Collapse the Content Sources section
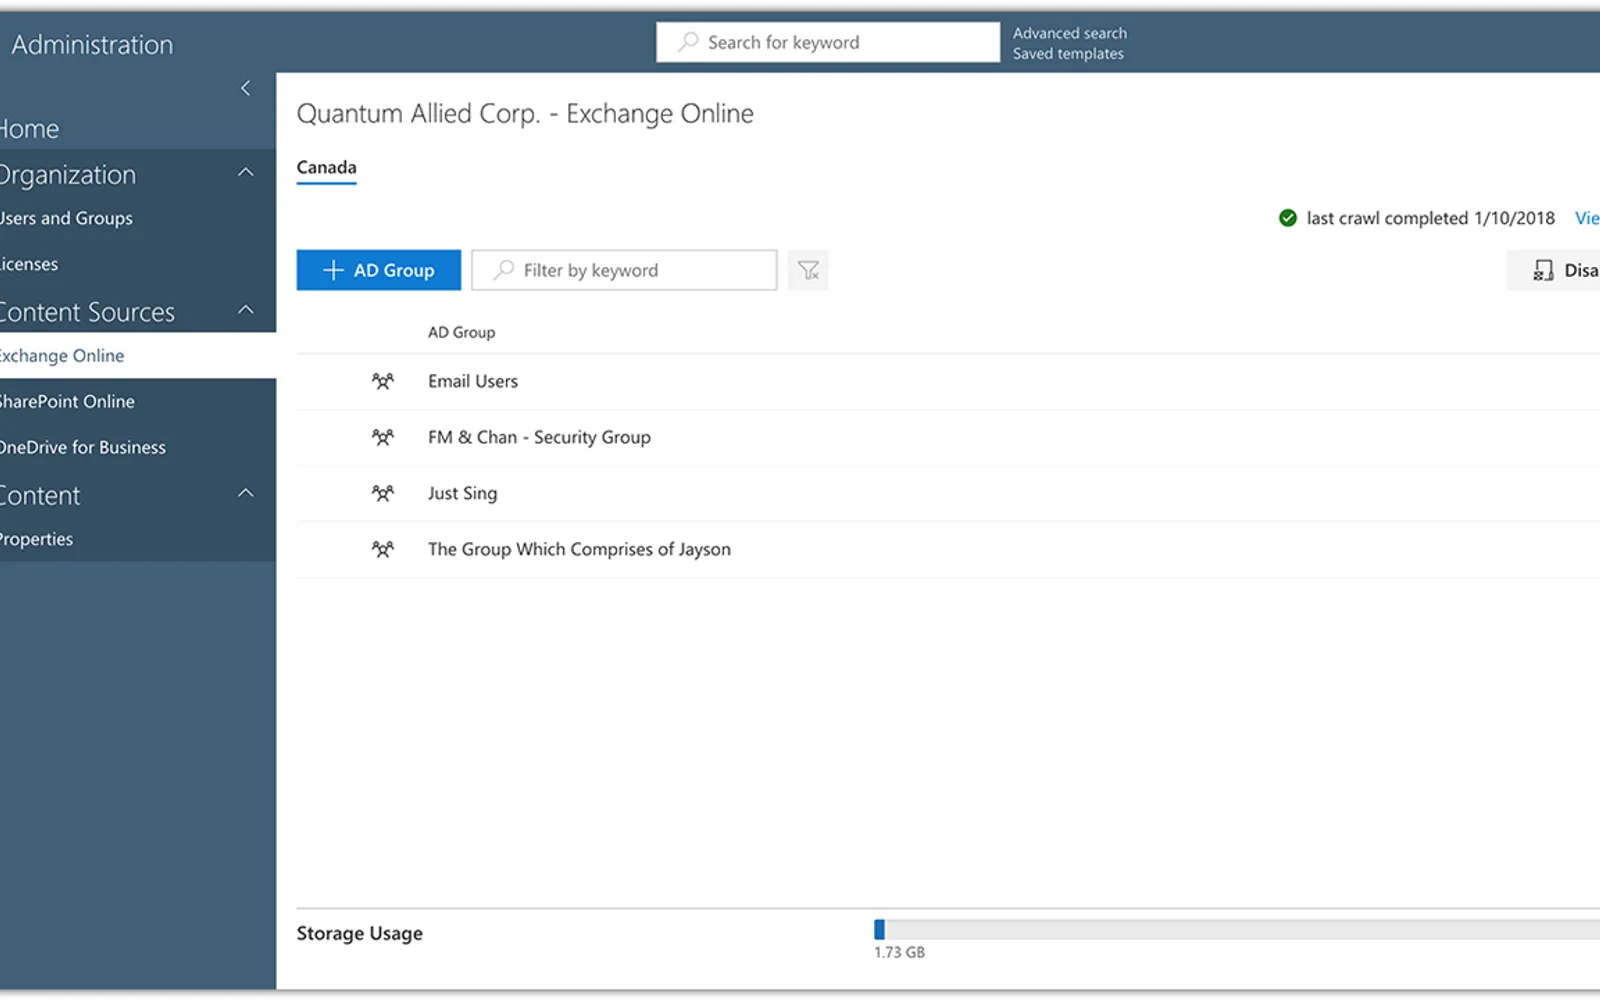This screenshot has height=1000, width=1600. (x=245, y=310)
